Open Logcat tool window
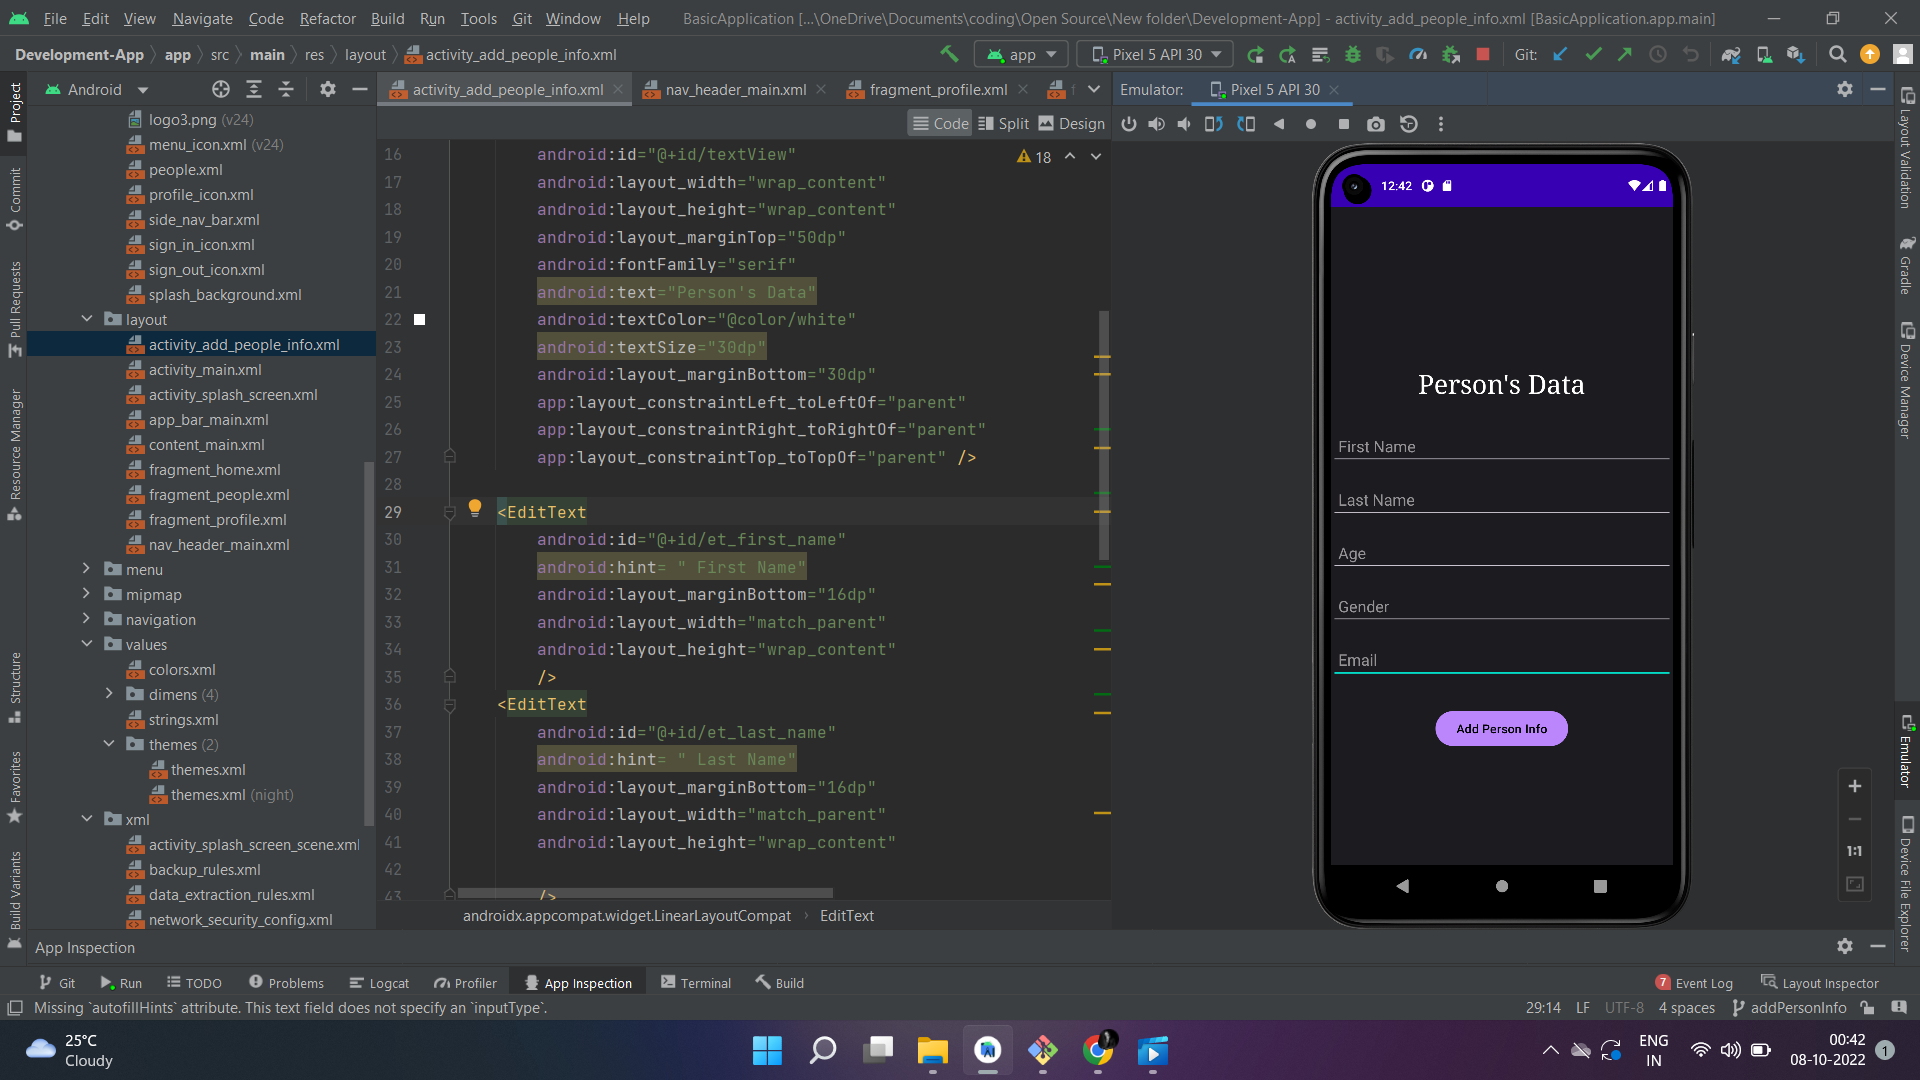This screenshot has width=1920, height=1080. click(x=379, y=983)
